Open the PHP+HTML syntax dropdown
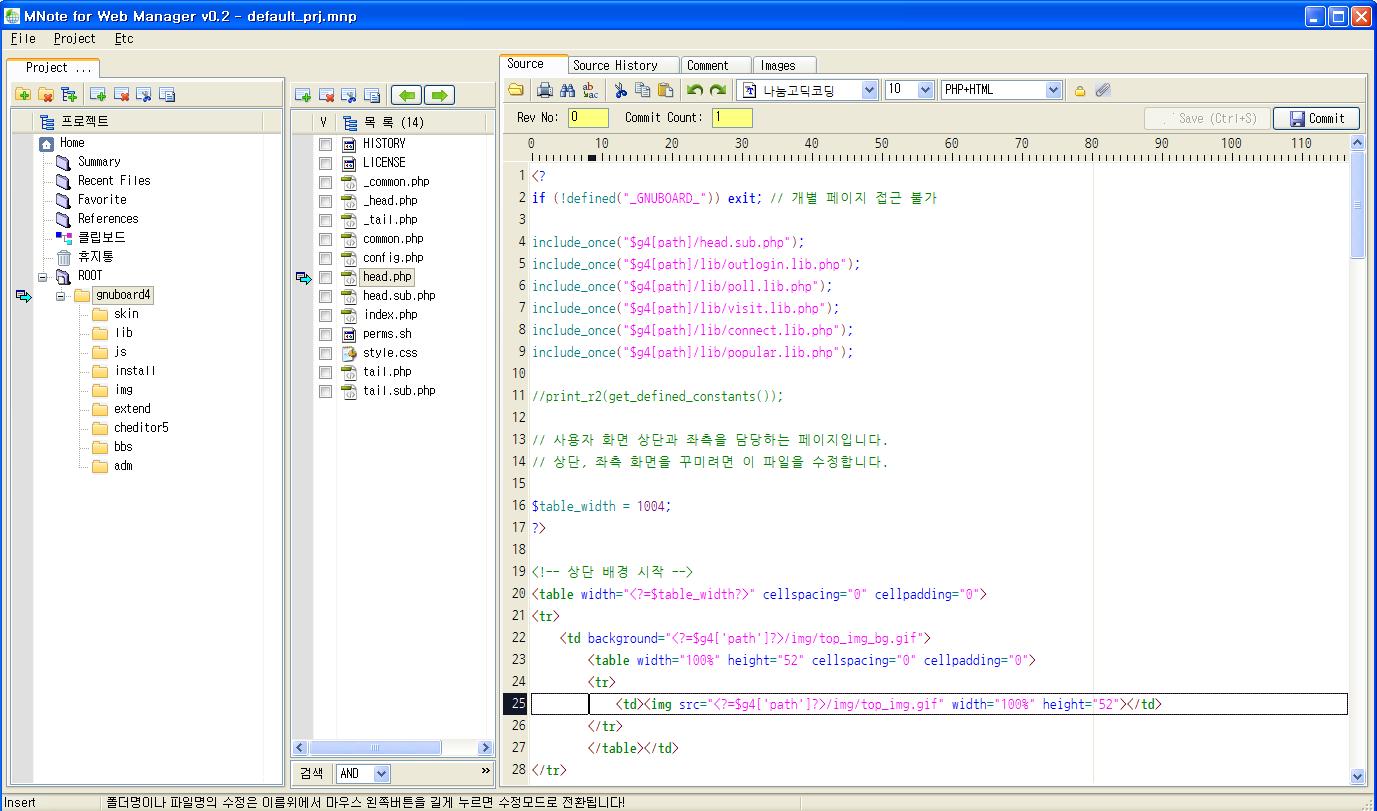This screenshot has height=811, width=1377. [x=1053, y=90]
